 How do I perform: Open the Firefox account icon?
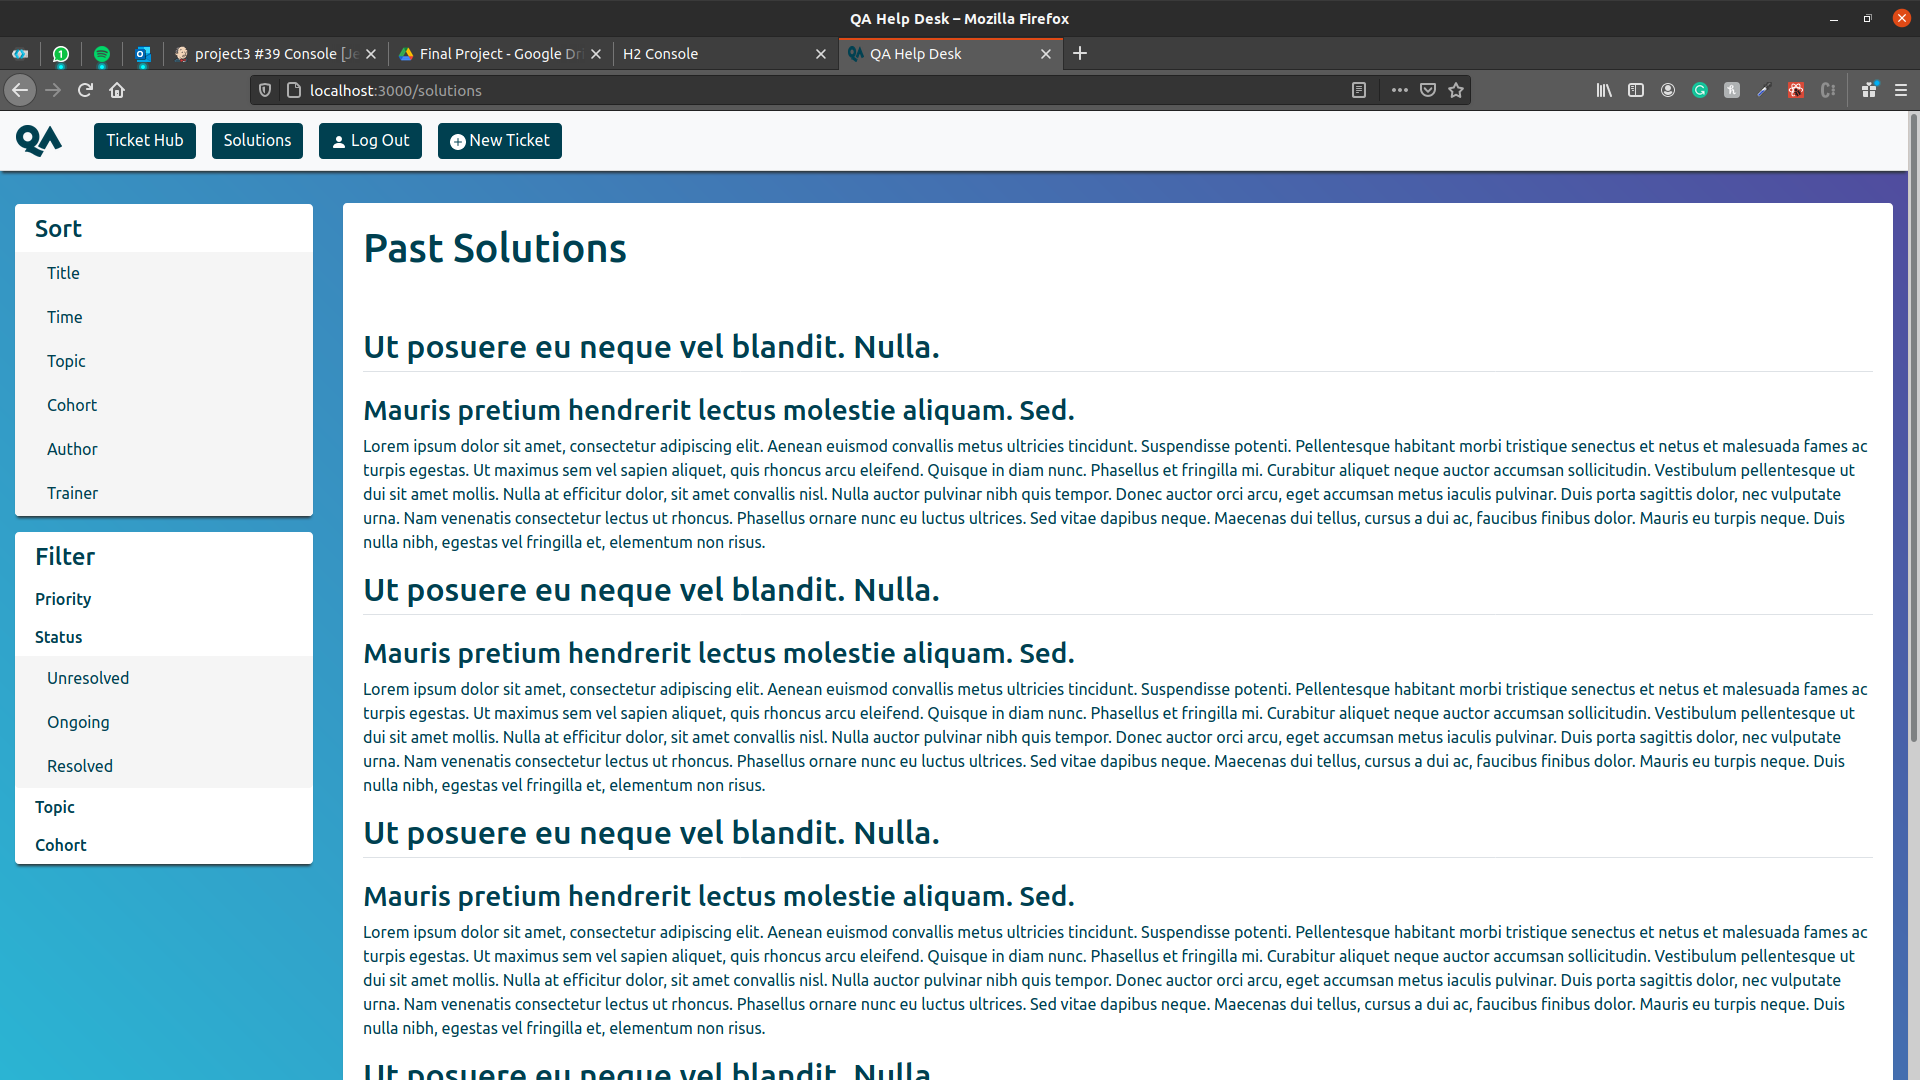(x=1668, y=90)
